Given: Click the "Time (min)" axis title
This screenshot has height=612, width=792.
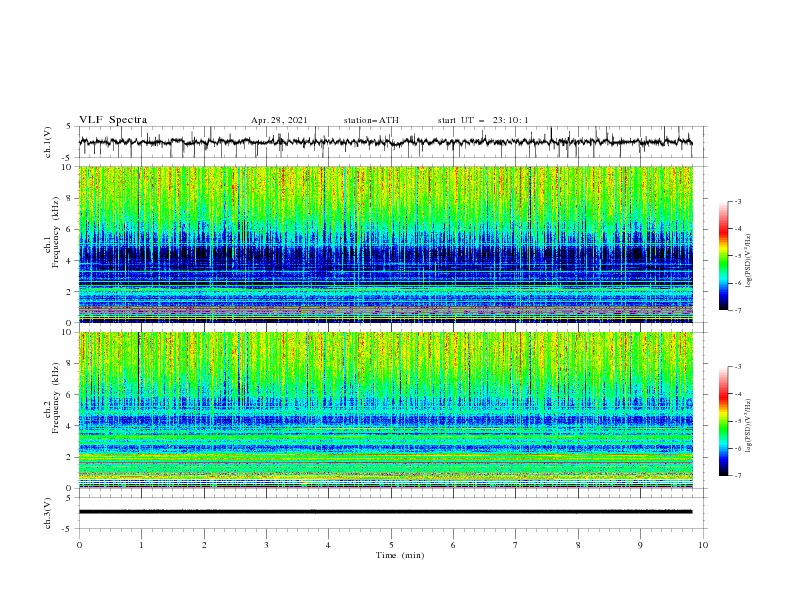Looking at the screenshot, I should [400, 555].
